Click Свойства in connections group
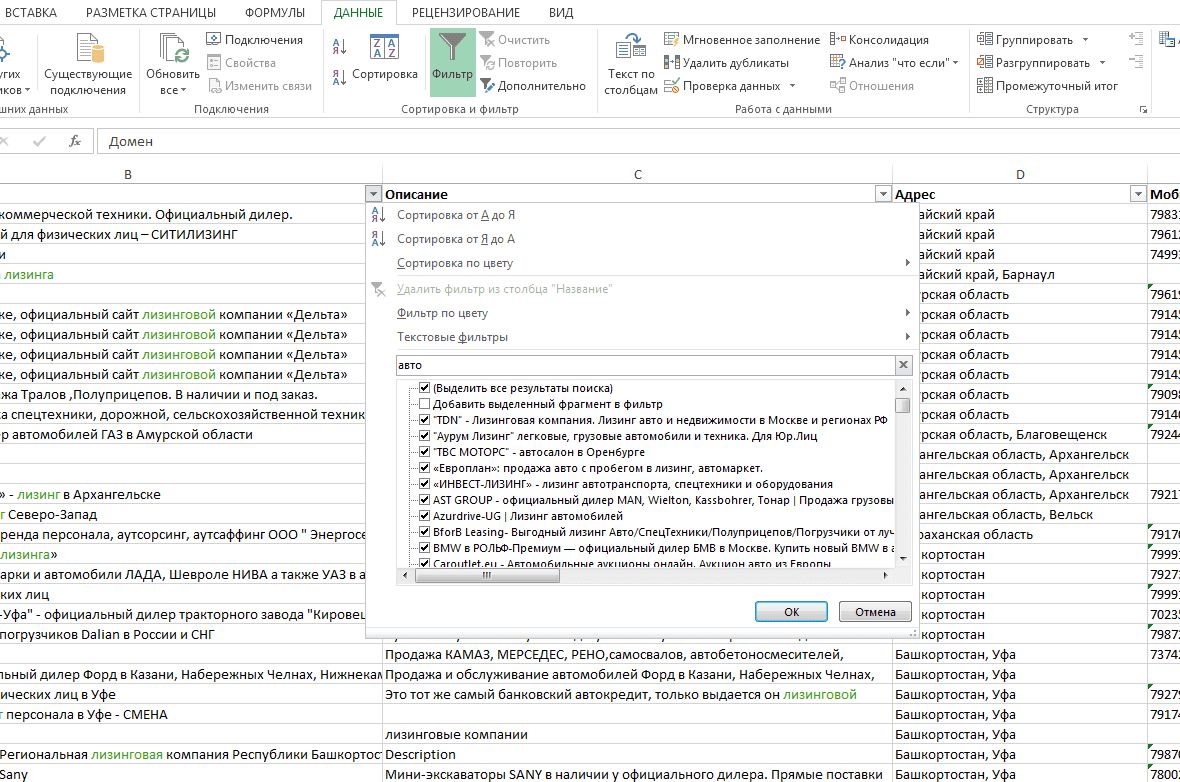 point(242,63)
